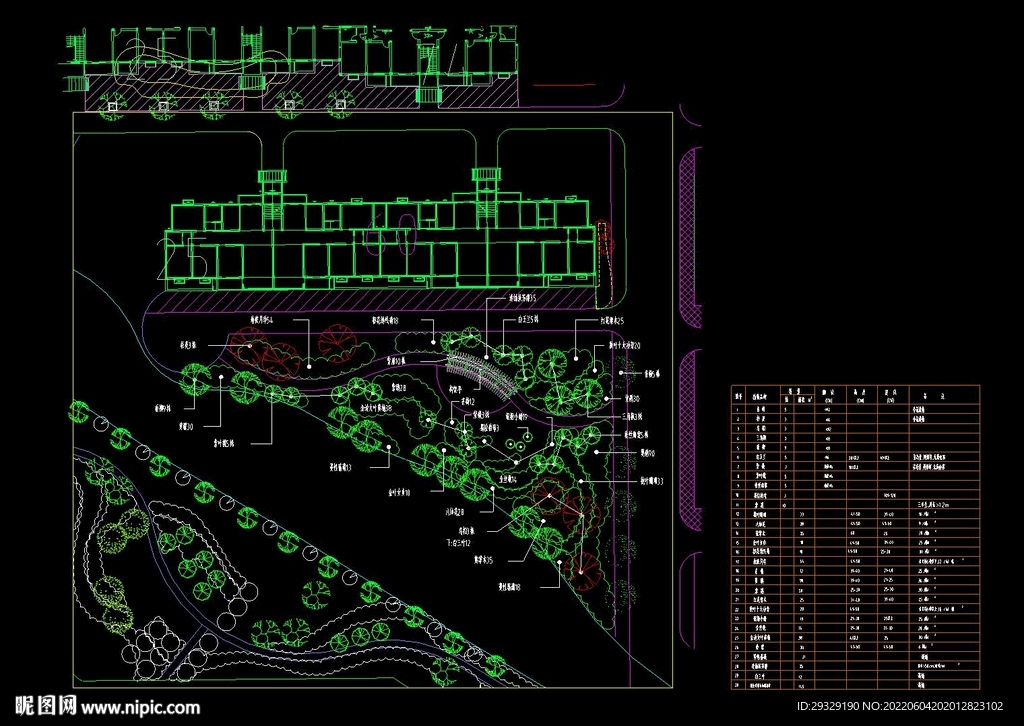Select the three small circles in garden center
1024x726 pixels.
(x=519, y=440)
